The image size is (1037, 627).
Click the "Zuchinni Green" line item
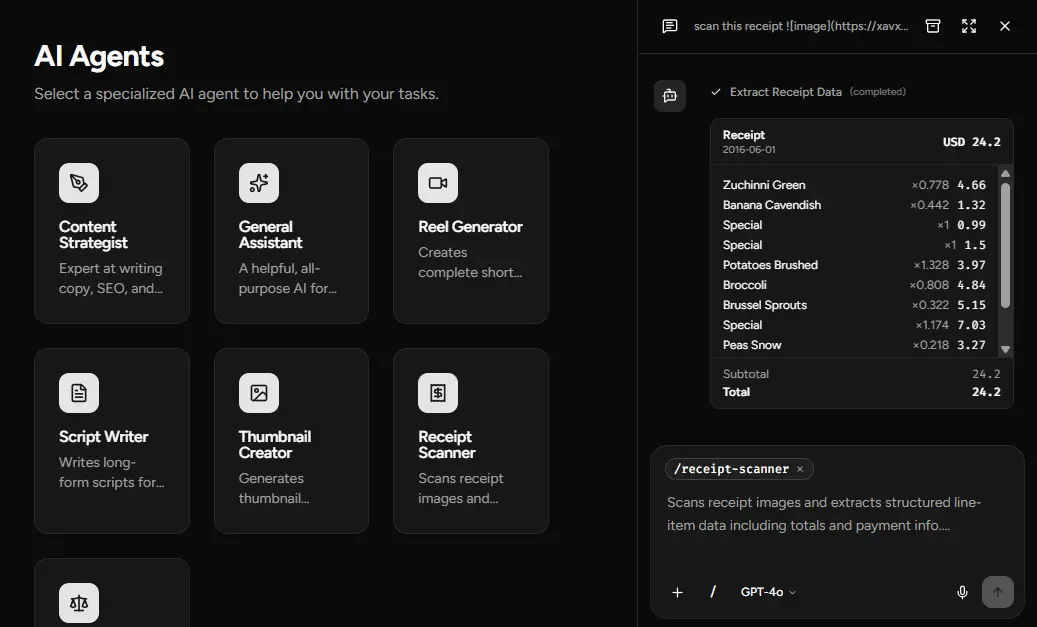click(x=764, y=185)
